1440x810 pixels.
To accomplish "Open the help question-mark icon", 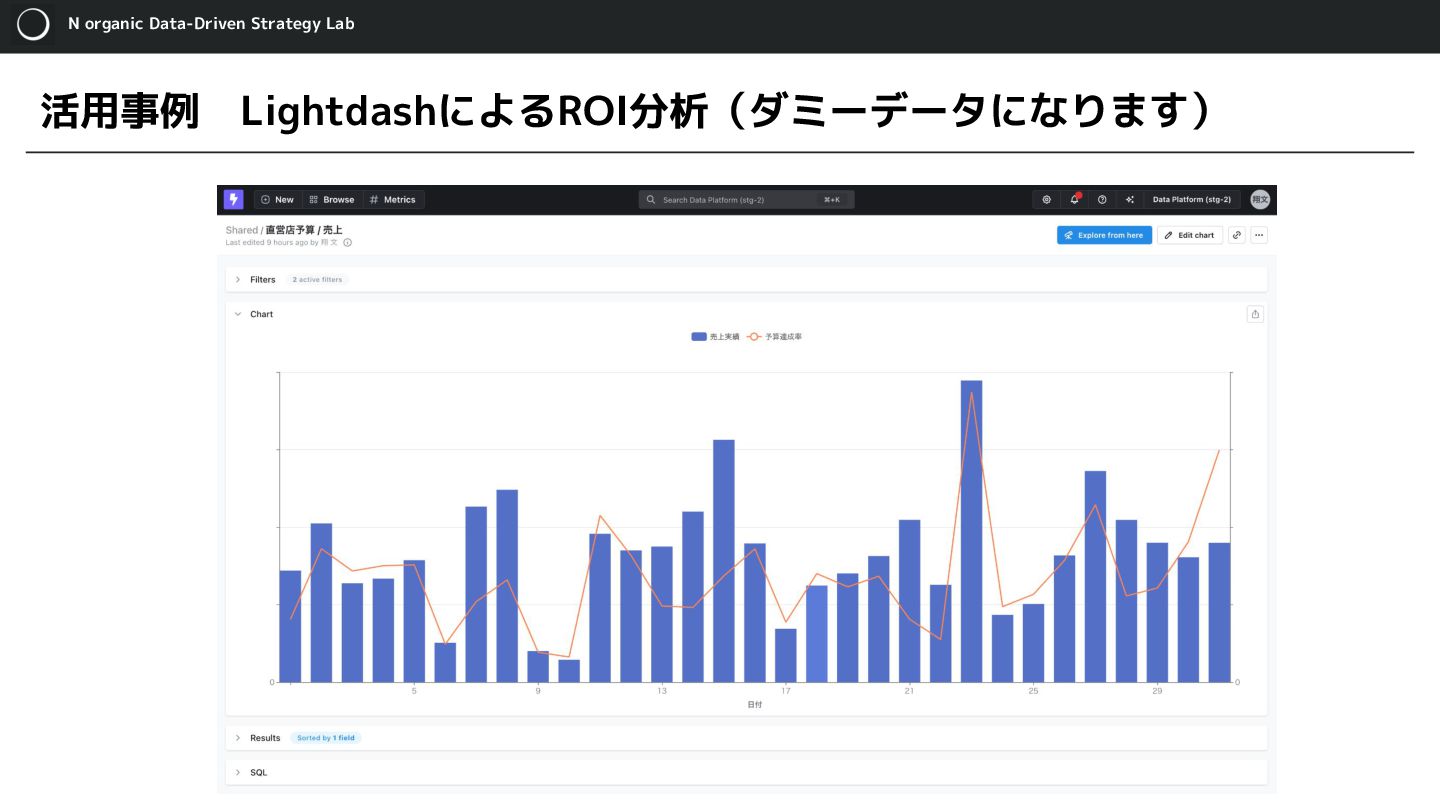I will tap(1102, 200).
